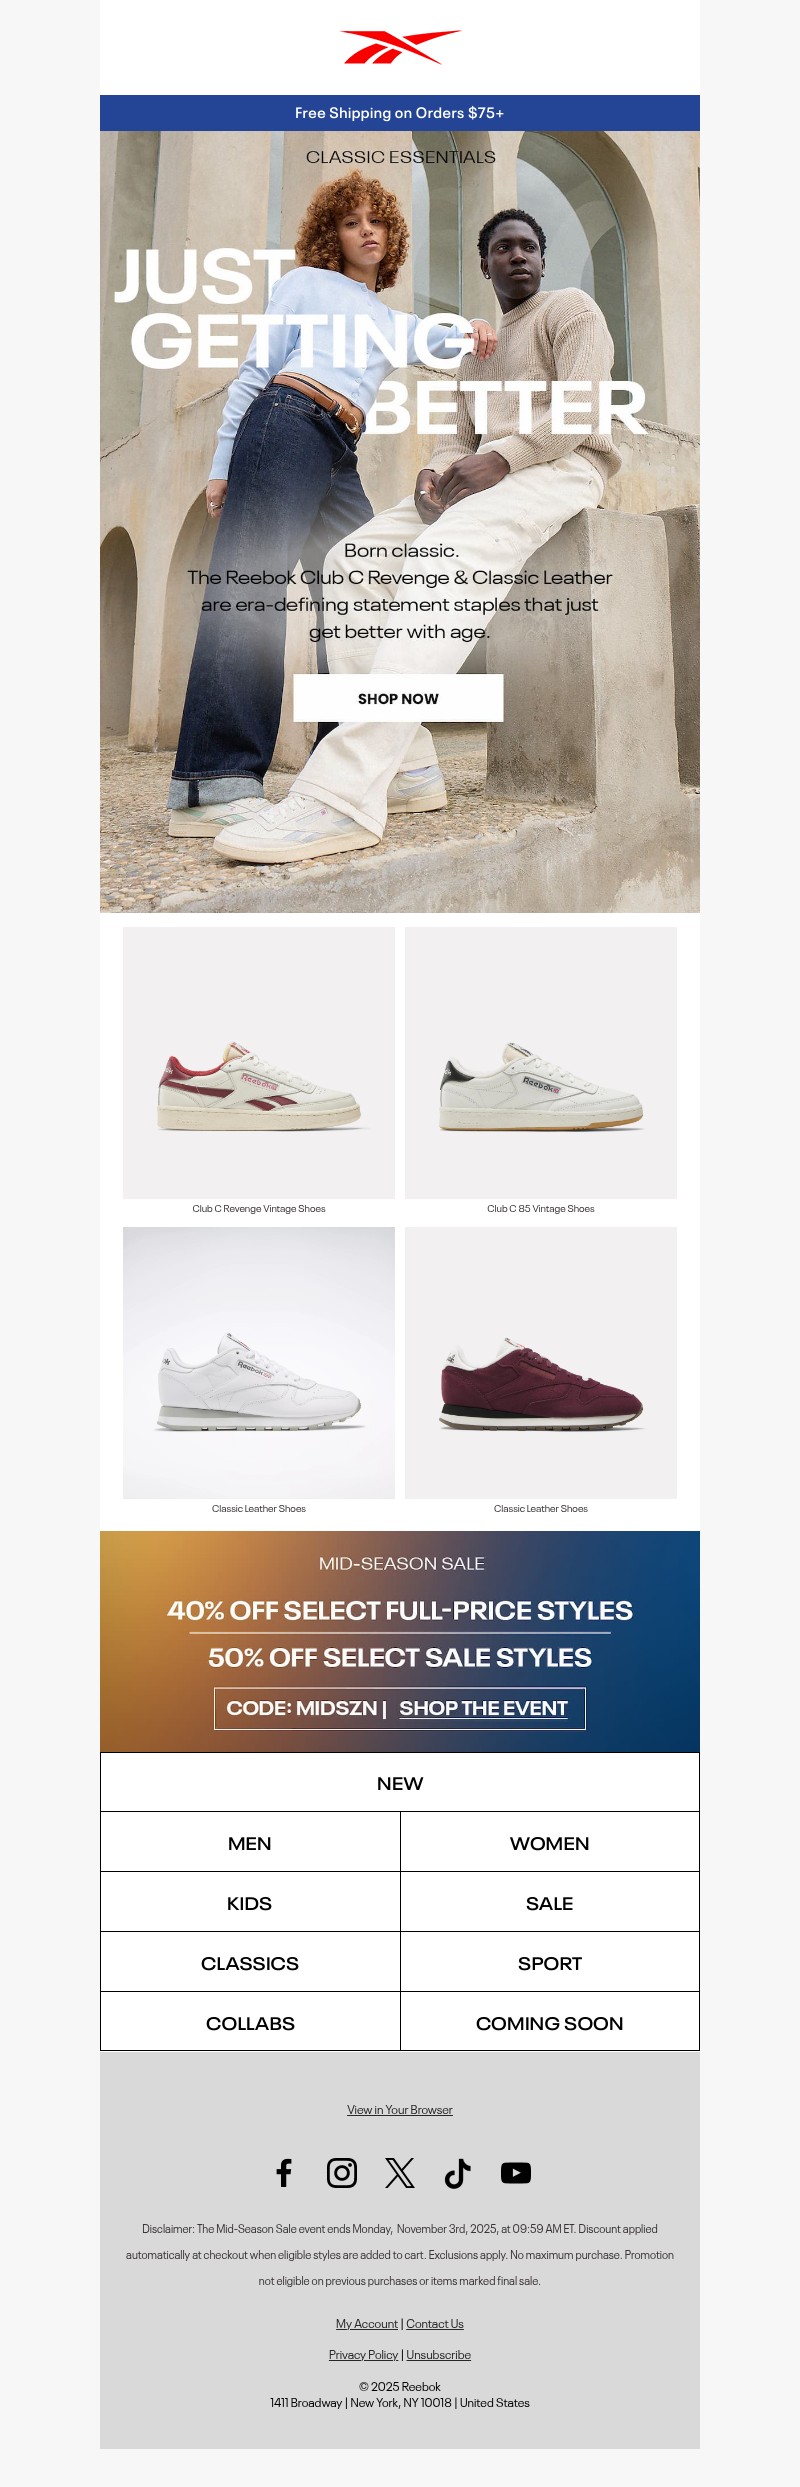Open Reebok's Facebook page icon
Screen dimensions: 800x2487
click(x=284, y=2173)
